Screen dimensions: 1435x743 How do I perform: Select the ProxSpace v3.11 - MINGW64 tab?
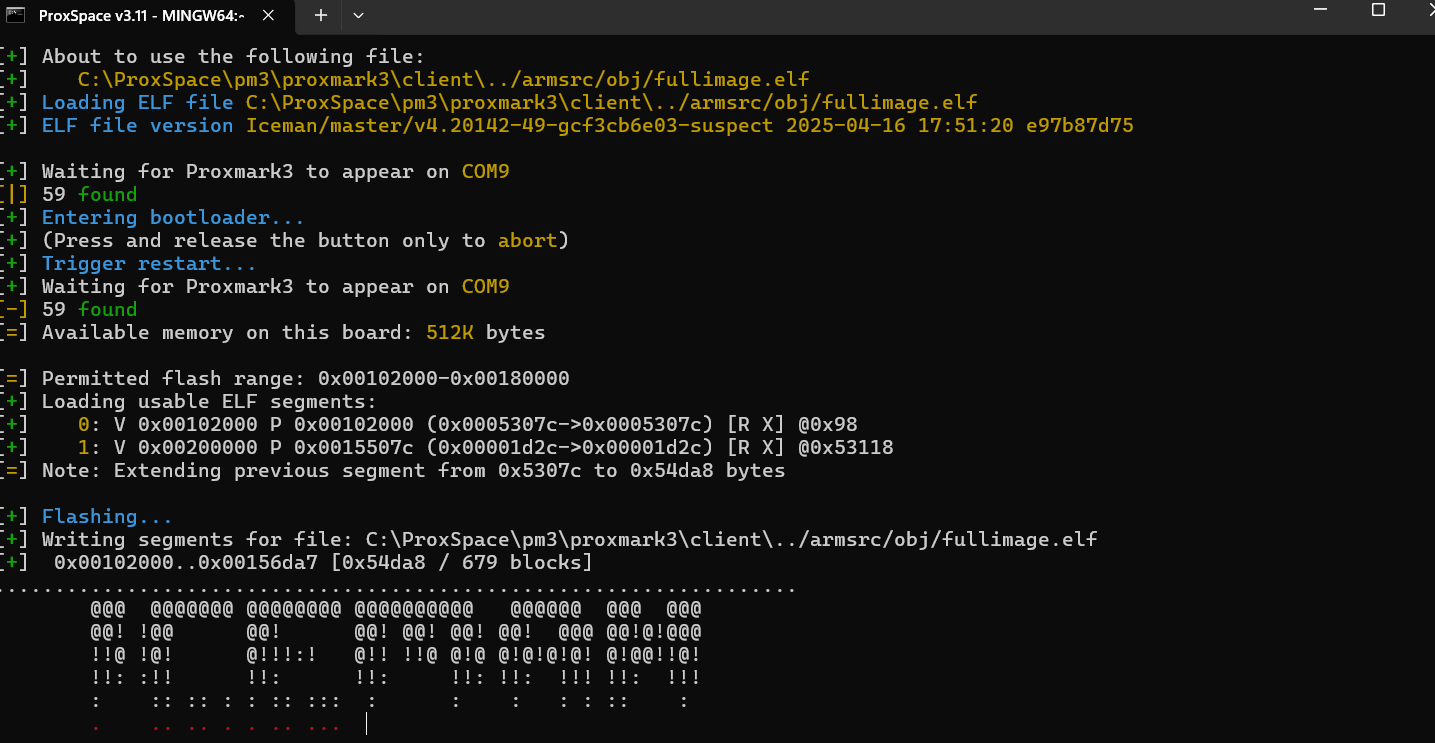click(150, 16)
